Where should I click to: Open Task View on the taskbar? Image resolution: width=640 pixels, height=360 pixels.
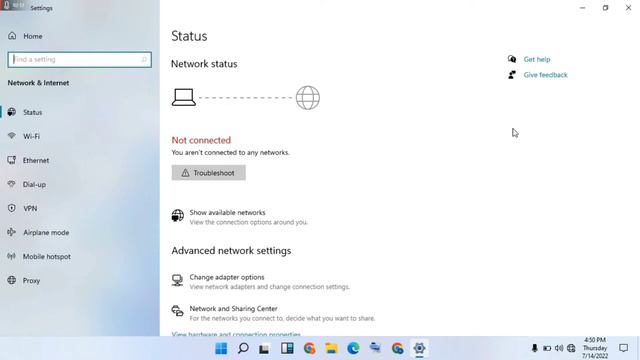(x=264, y=349)
